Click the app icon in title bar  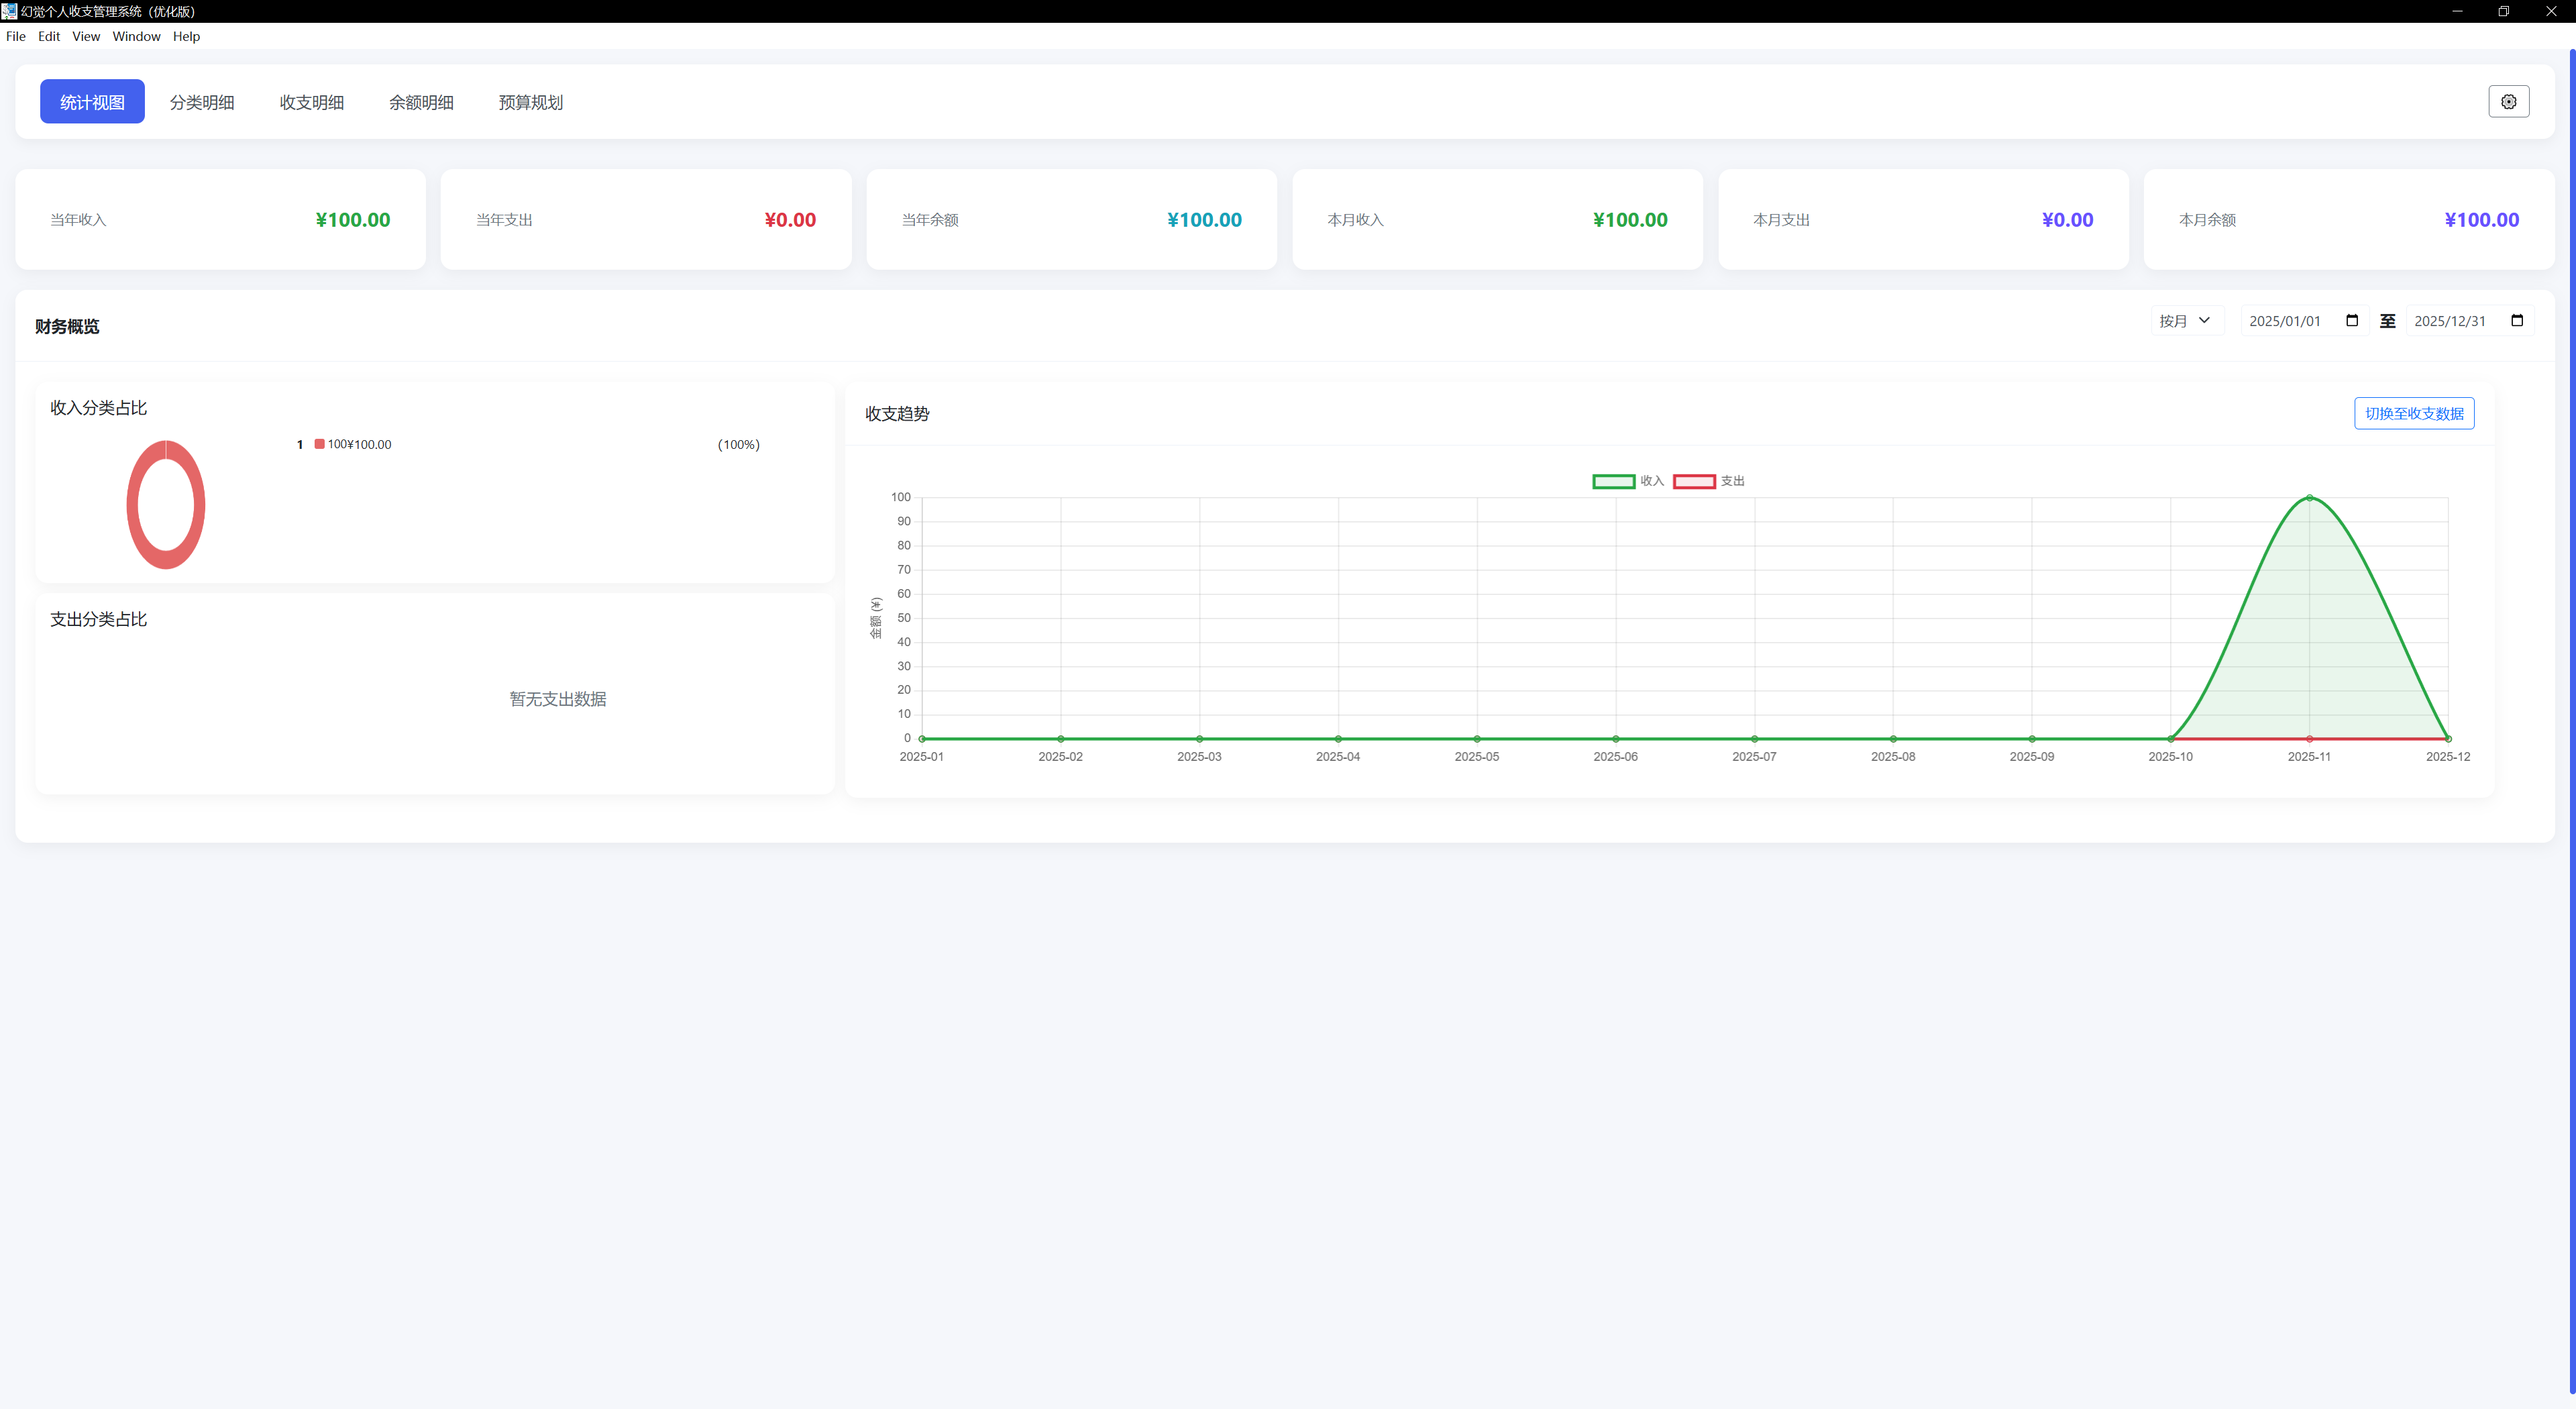coord(9,11)
